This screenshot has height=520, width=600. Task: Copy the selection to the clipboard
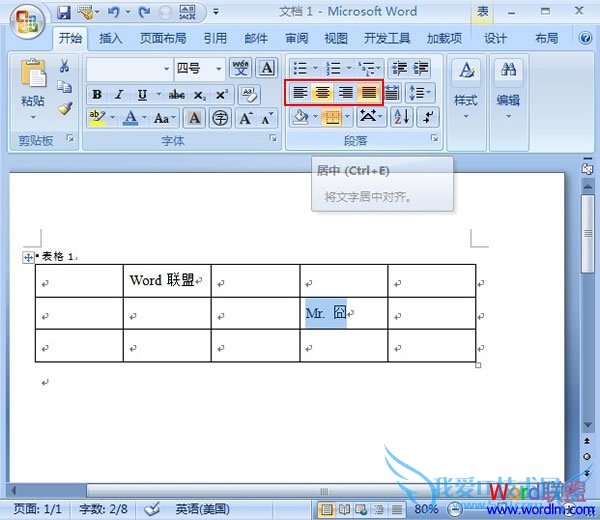coord(65,87)
